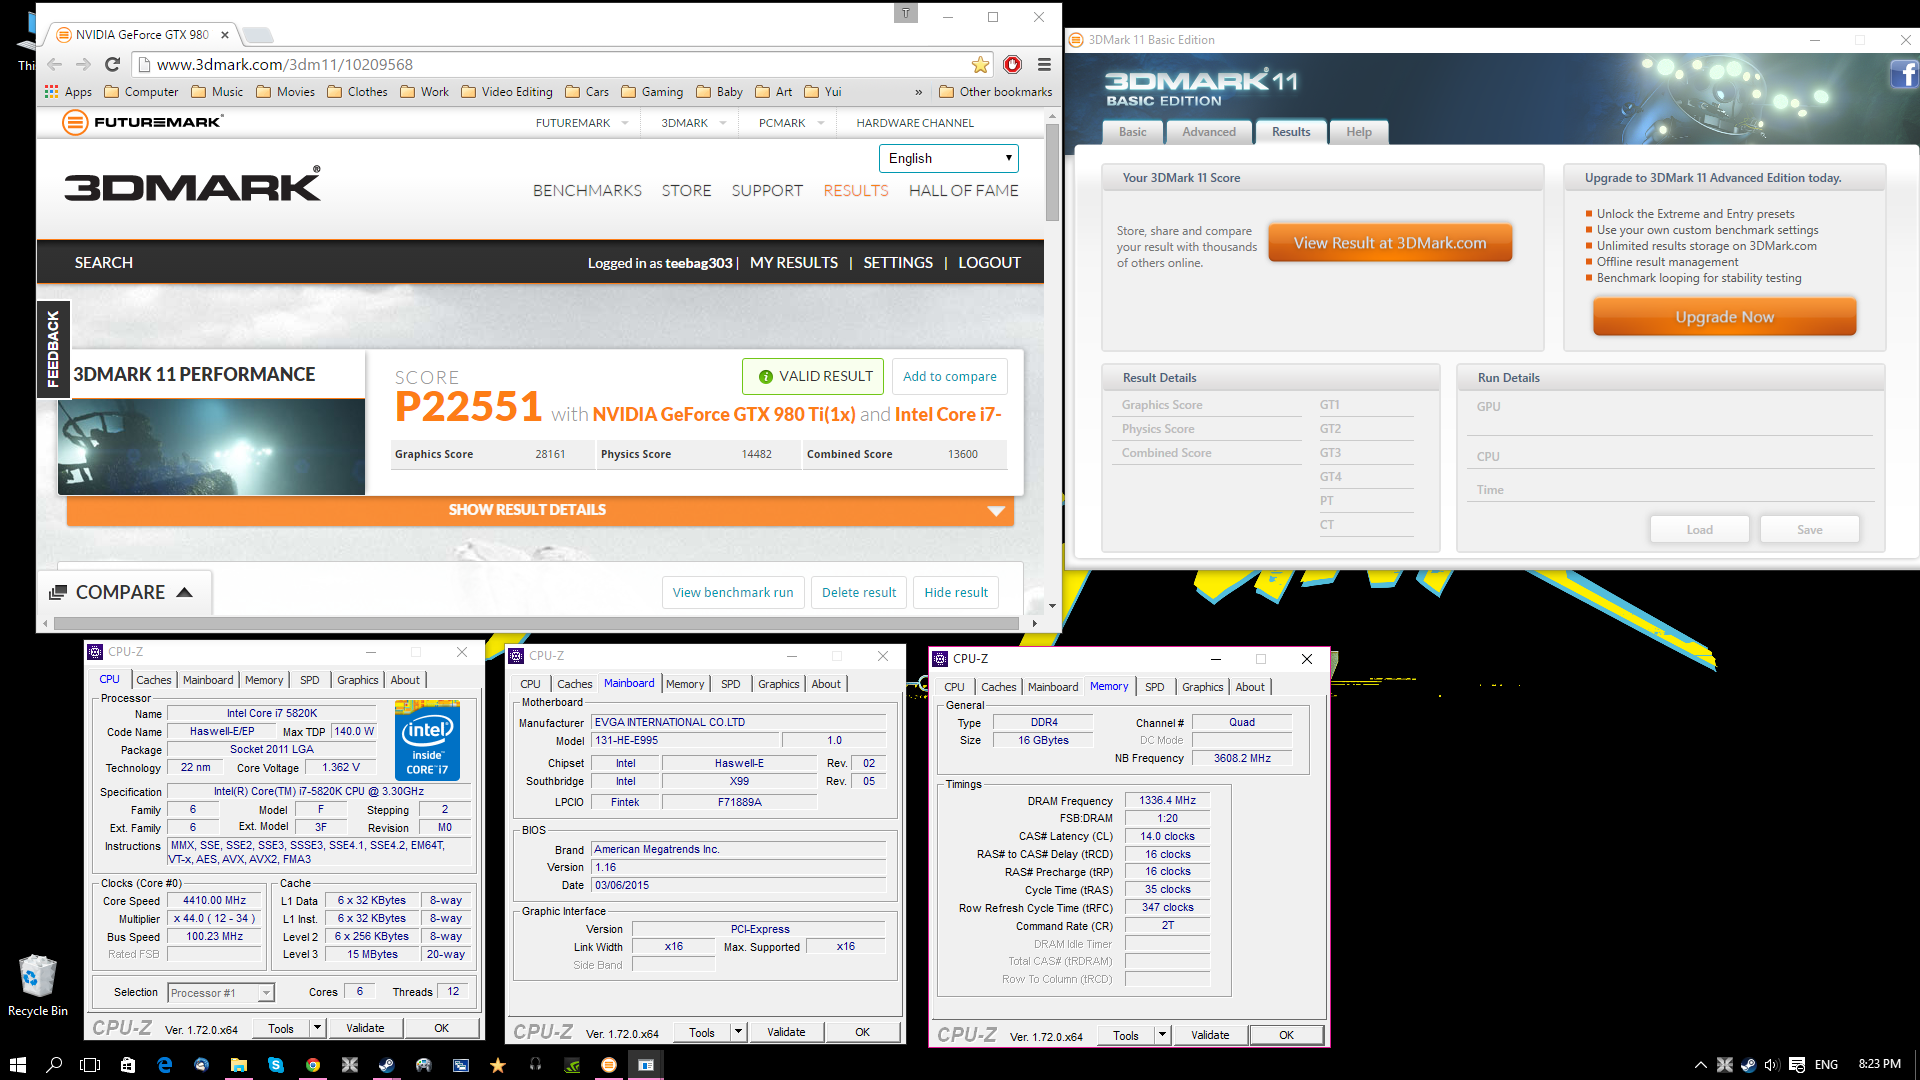The image size is (1920, 1080).
Task: Click the View benchmark run button
Action: click(733, 592)
